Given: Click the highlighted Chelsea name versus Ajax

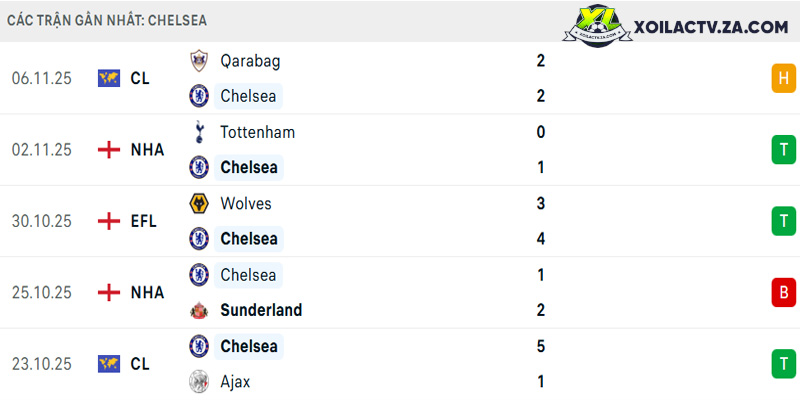Looking at the screenshot, I should pyautogui.click(x=249, y=346).
